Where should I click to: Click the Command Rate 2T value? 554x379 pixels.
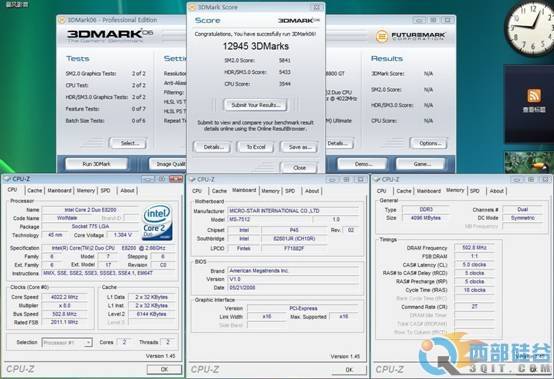click(x=475, y=307)
